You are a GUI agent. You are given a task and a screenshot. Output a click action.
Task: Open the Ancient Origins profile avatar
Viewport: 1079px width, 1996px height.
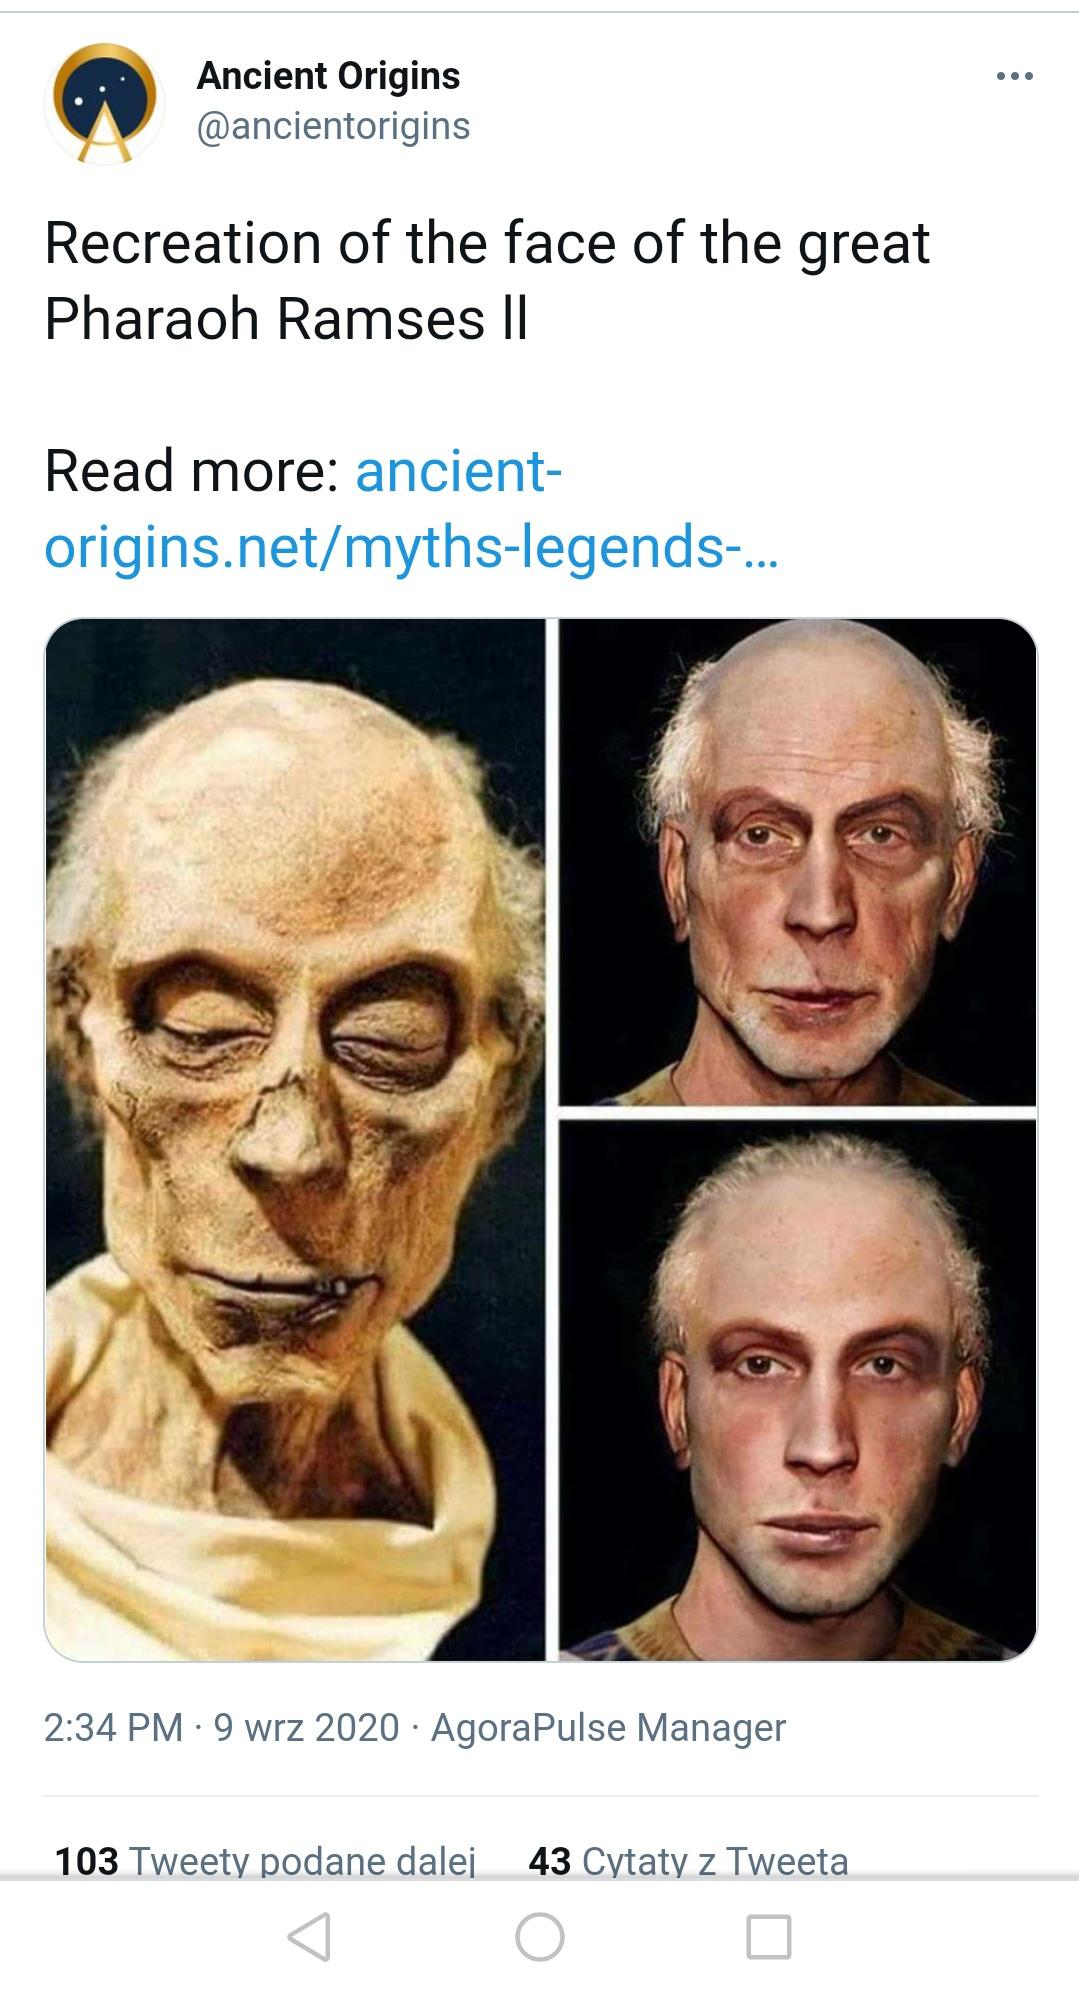coord(104,103)
